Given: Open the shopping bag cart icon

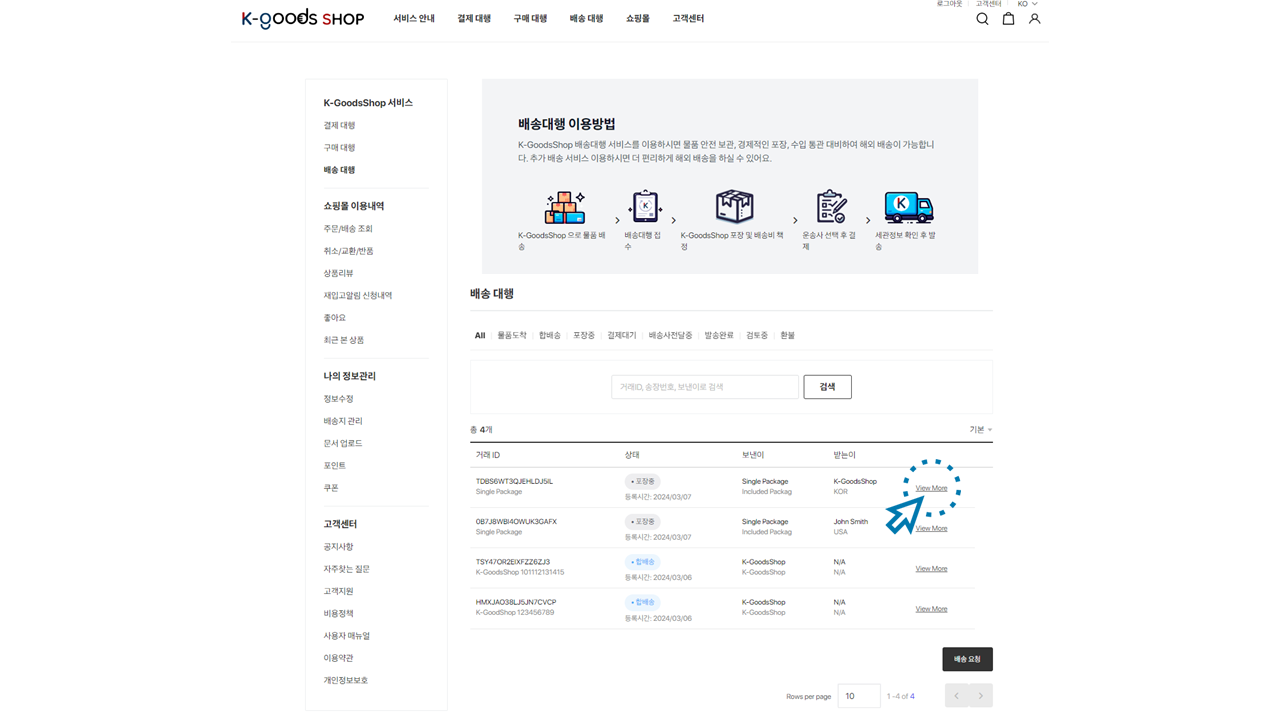Looking at the screenshot, I should coord(1008,19).
